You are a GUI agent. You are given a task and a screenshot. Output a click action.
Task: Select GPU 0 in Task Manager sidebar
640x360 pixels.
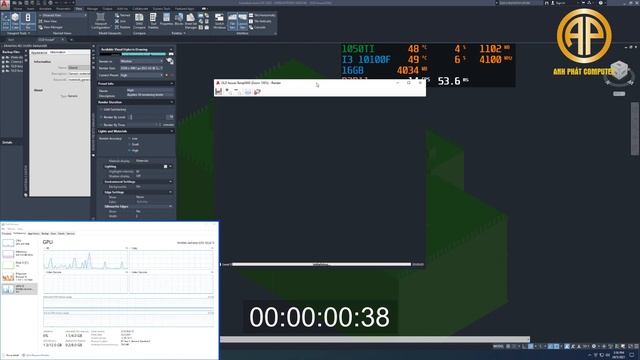coord(19,289)
